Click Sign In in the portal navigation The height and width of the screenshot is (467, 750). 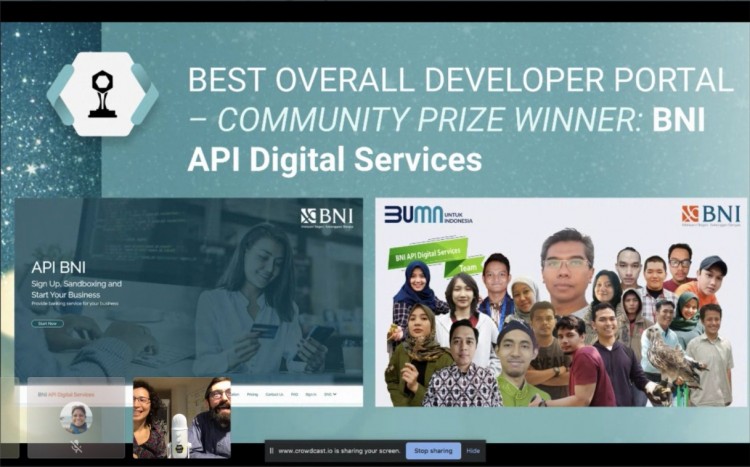pyautogui.click(x=311, y=394)
